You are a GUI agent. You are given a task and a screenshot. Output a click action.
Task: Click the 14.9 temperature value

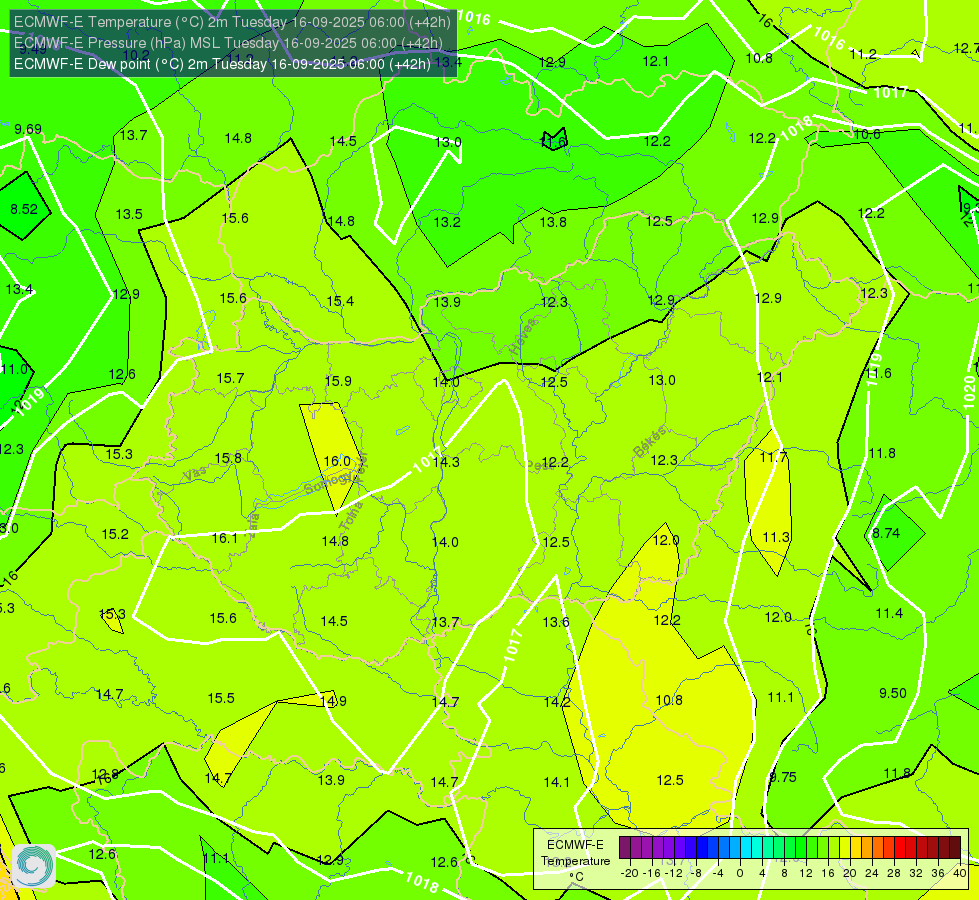[x=333, y=701]
